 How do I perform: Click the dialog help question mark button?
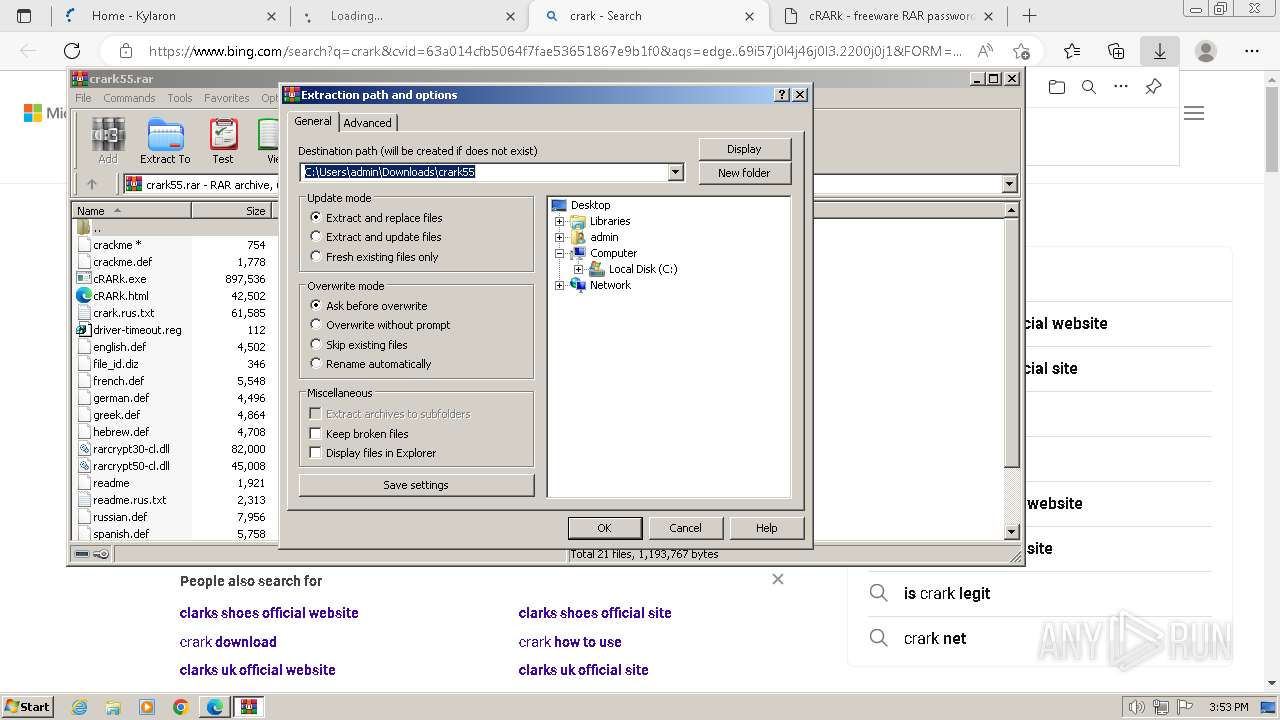782,95
